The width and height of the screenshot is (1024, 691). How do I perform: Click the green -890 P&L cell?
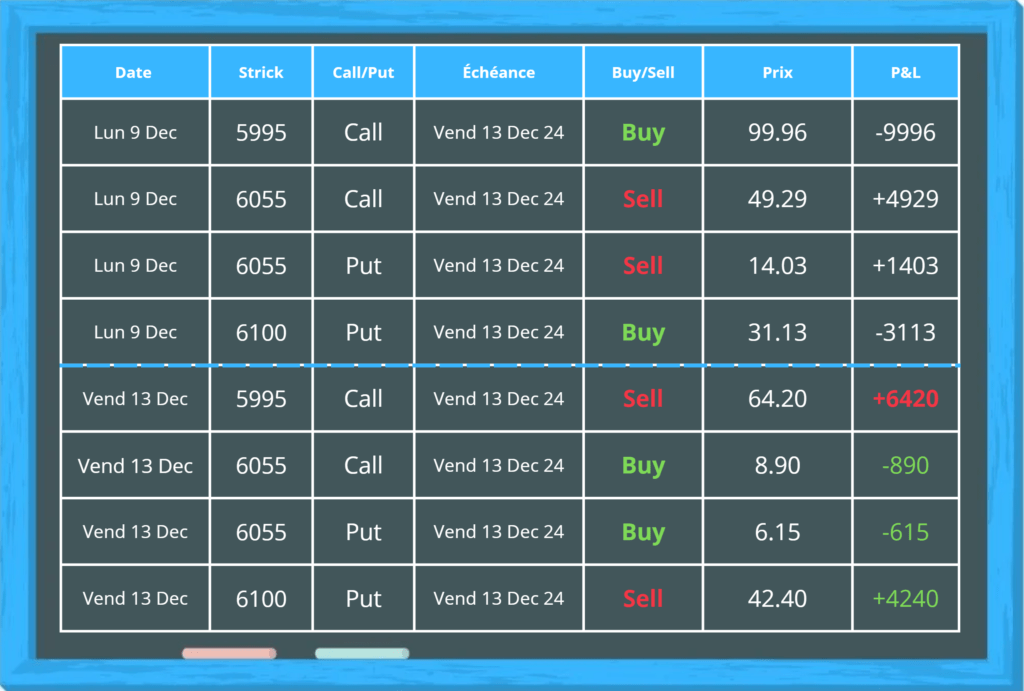(905, 465)
